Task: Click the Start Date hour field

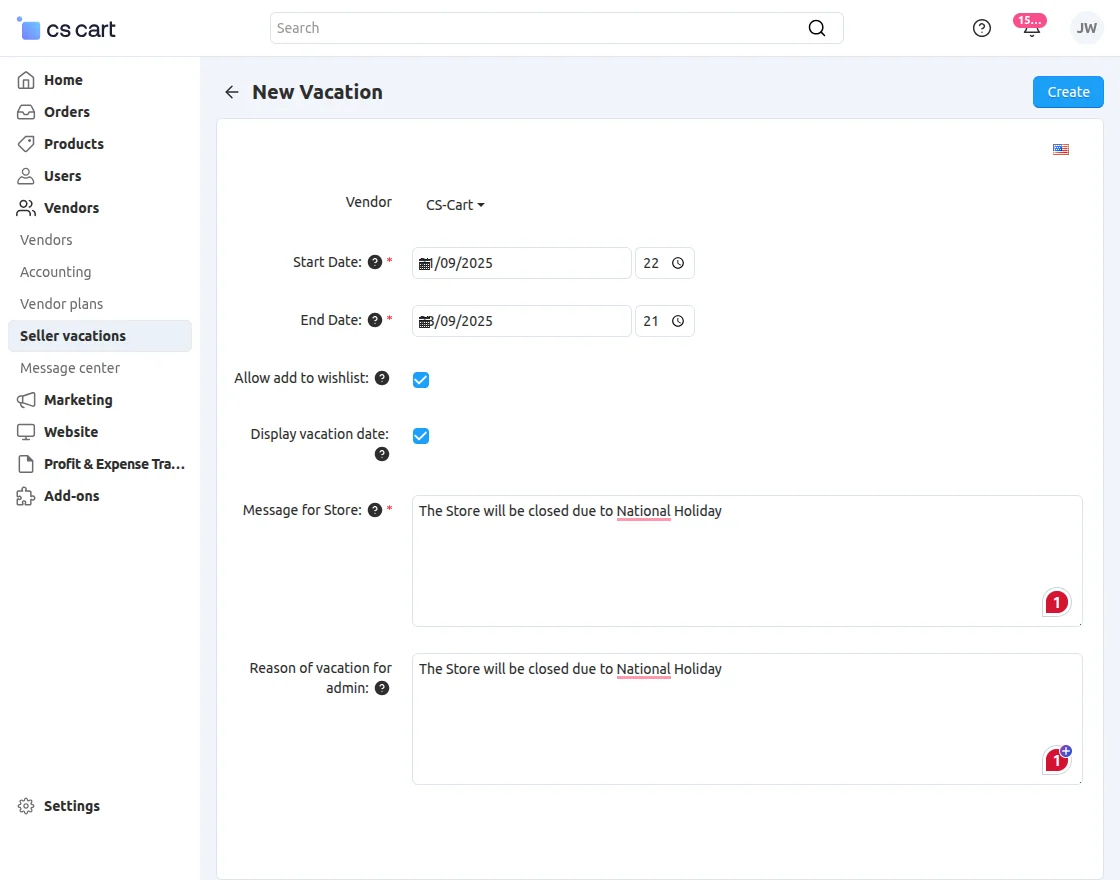Action: click(652, 264)
